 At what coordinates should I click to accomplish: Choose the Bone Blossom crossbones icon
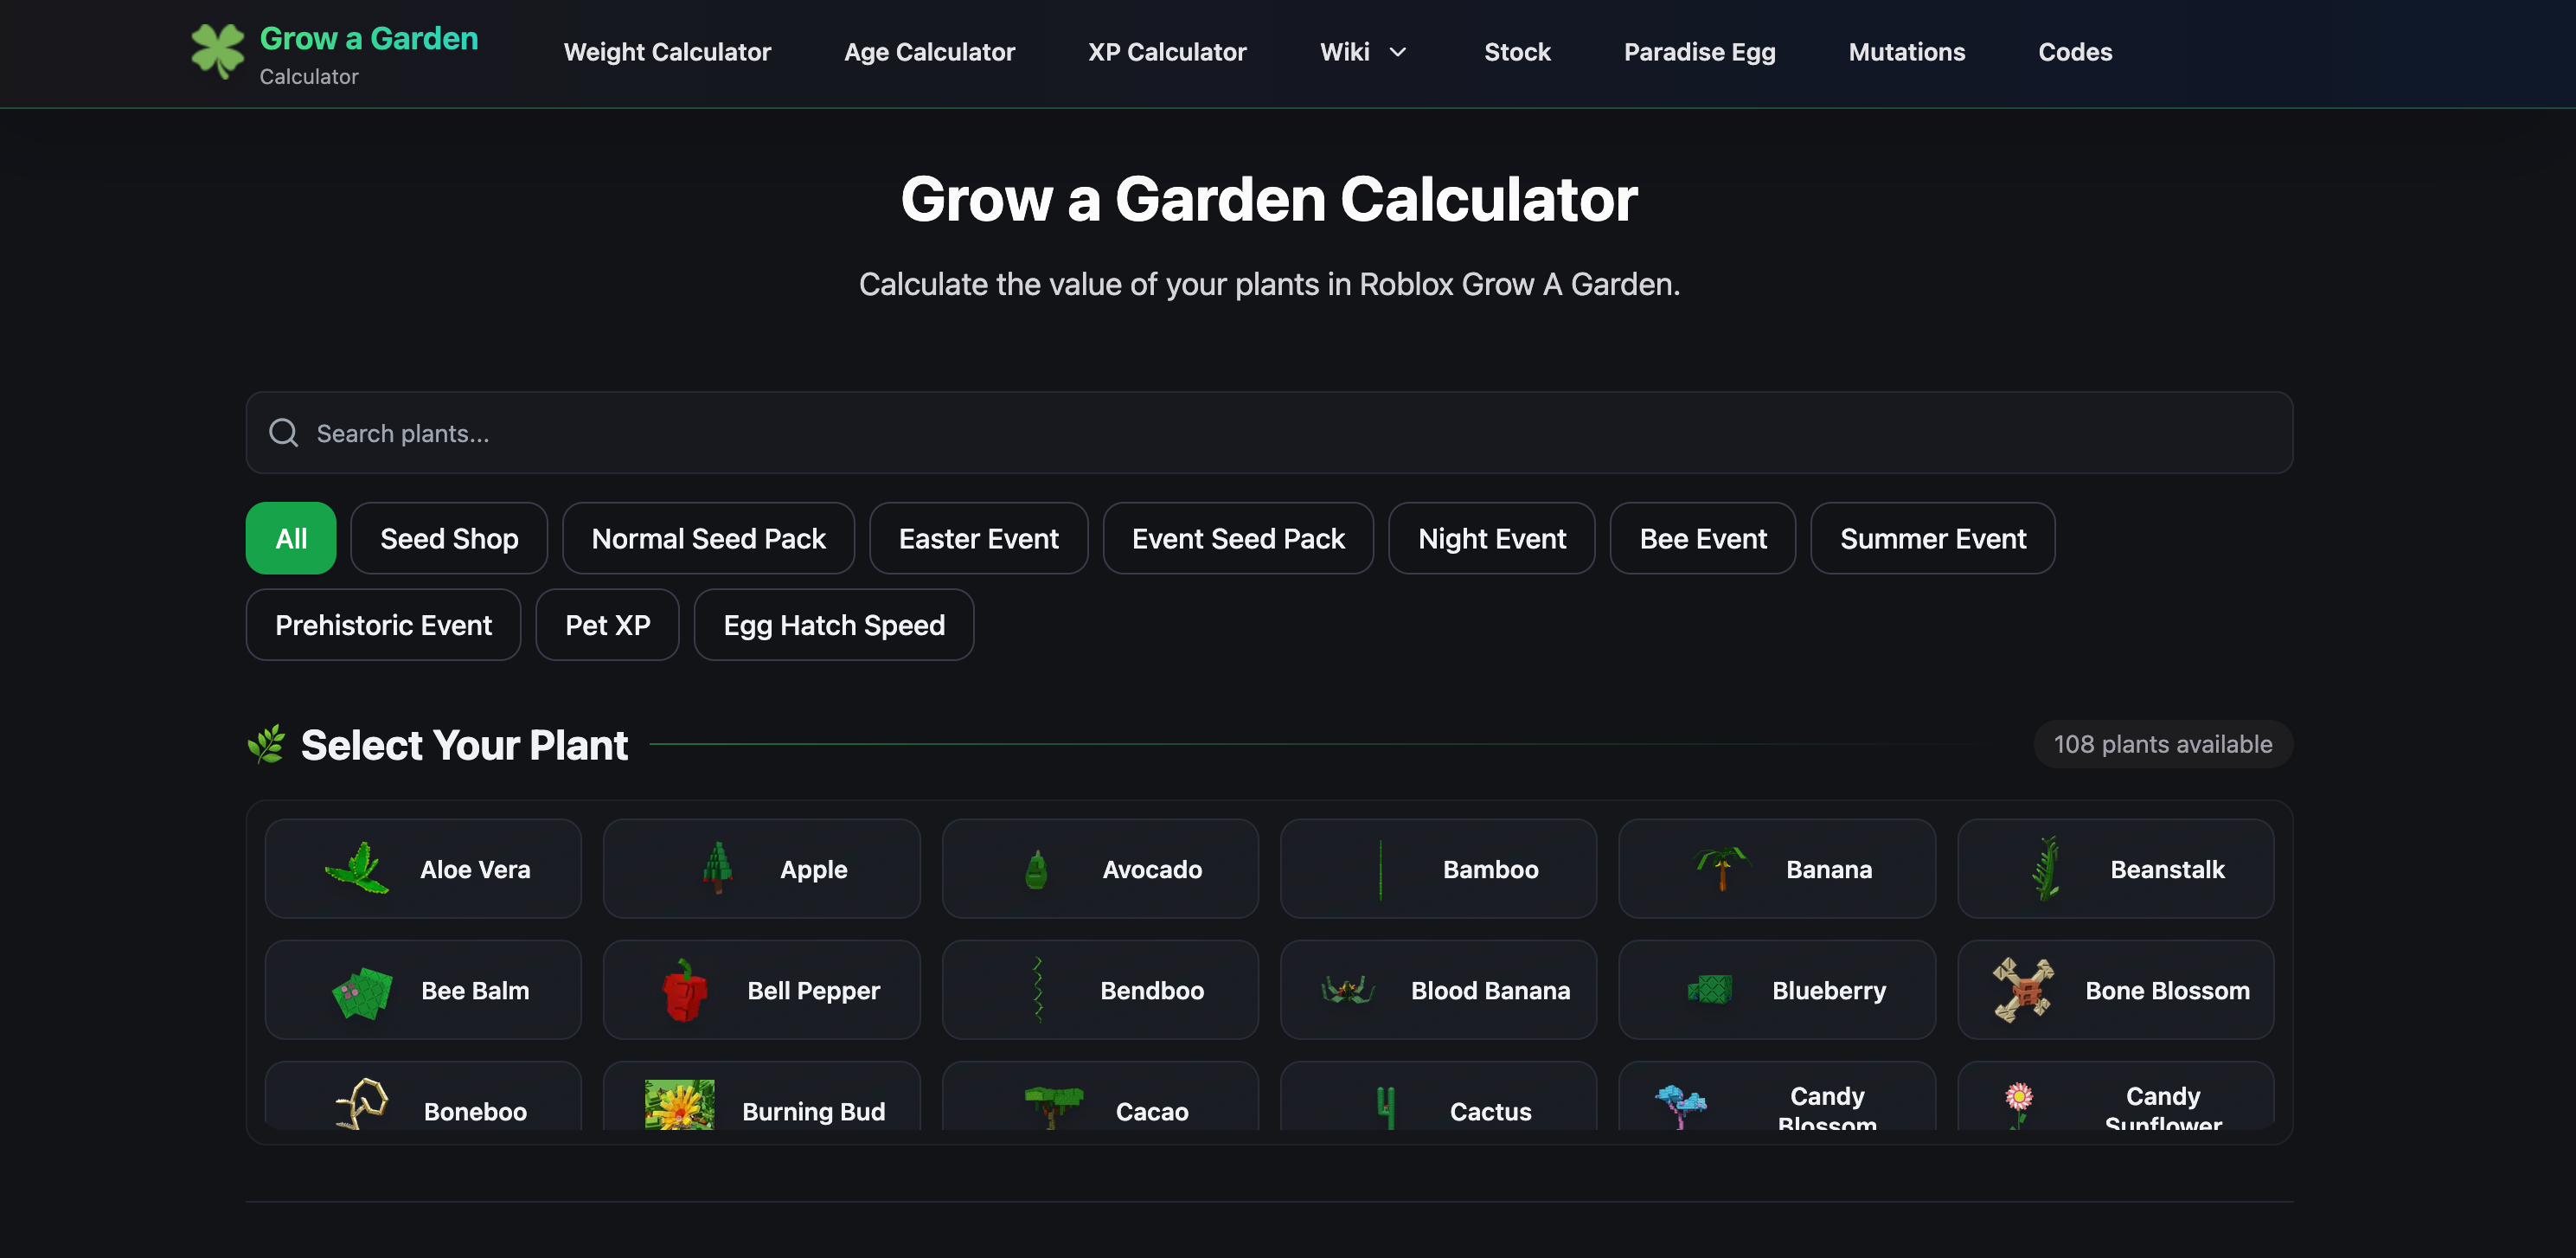click(x=2023, y=990)
